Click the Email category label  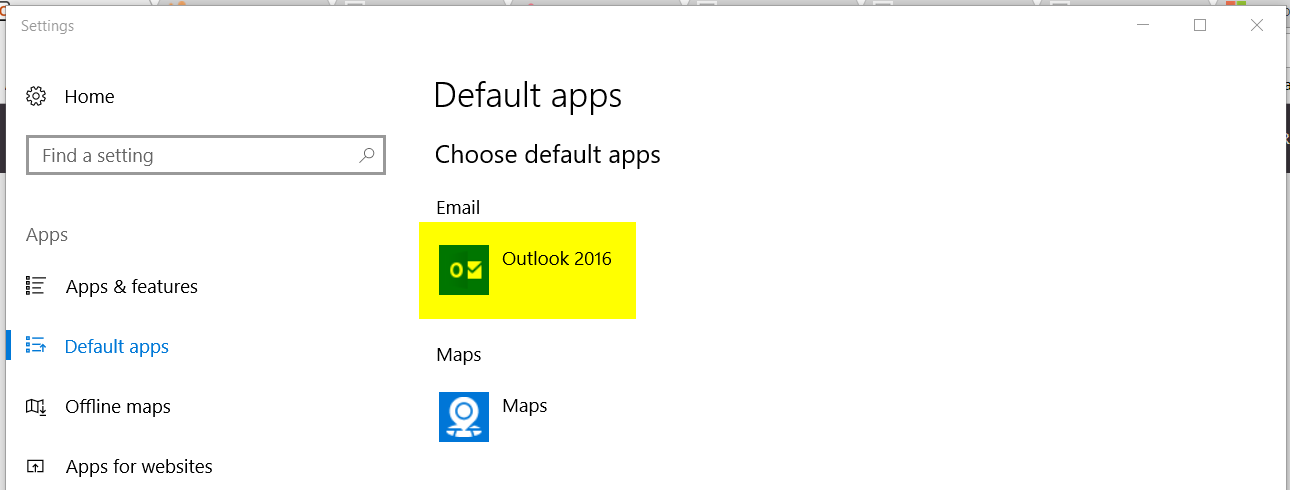(x=458, y=208)
